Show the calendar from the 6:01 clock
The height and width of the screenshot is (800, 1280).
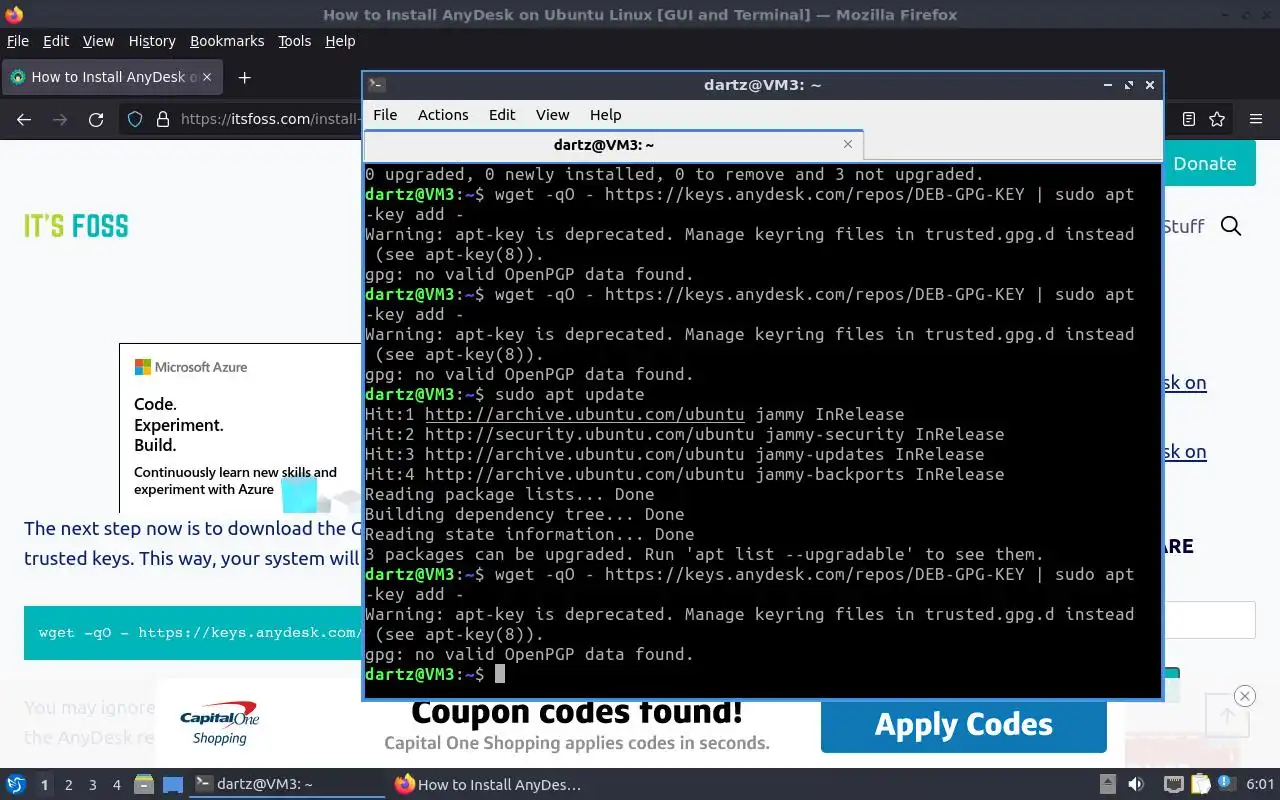pyautogui.click(x=1260, y=784)
